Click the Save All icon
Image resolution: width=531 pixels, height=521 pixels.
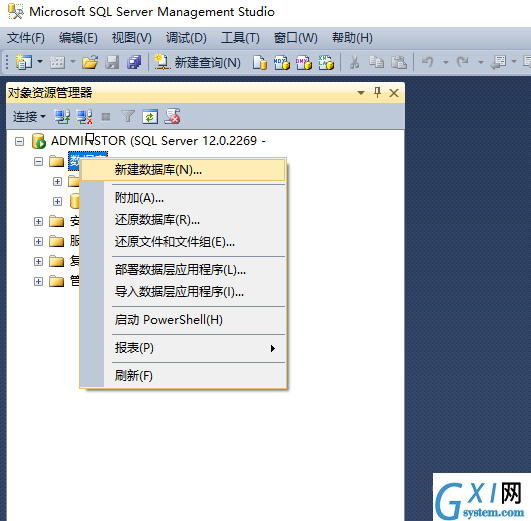[134, 62]
